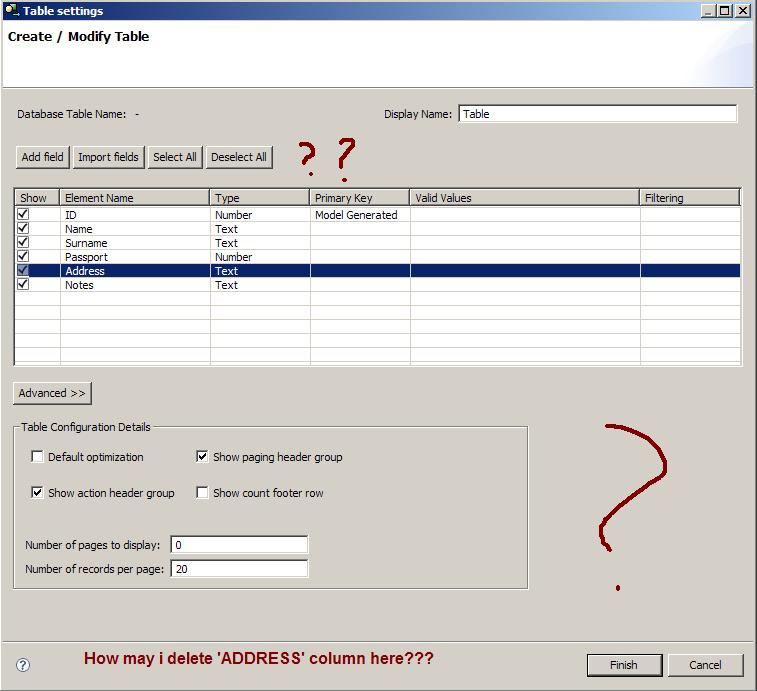The height and width of the screenshot is (691, 757).
Task: Enable Default optimization checkbox
Action: click(x=38, y=457)
